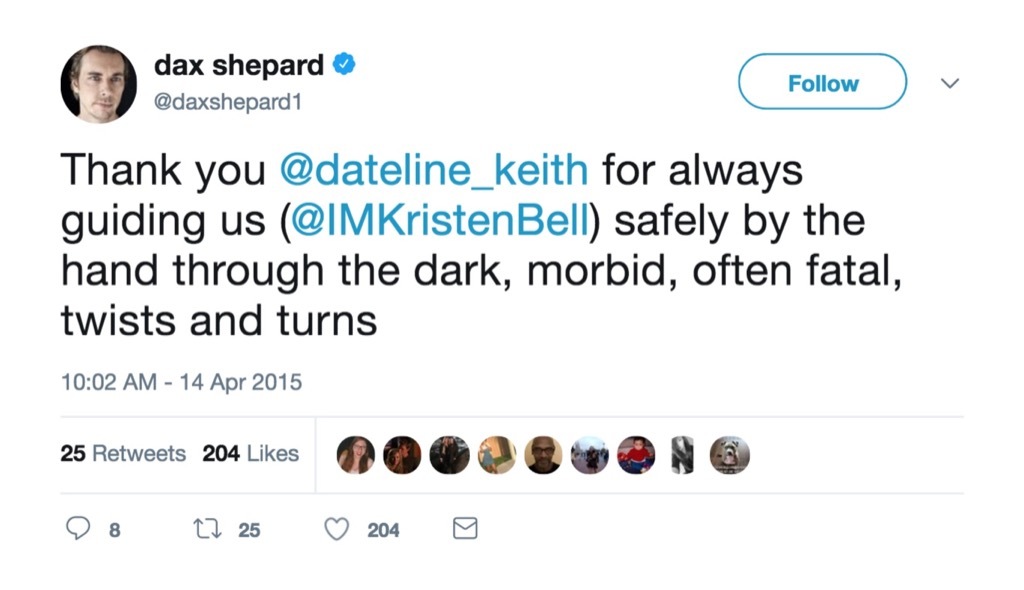Click the first liker's profile avatar thumbnail
The image size is (1024, 590).
355,455
